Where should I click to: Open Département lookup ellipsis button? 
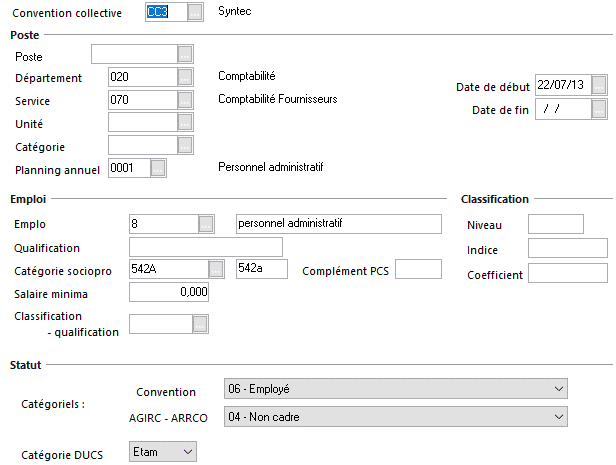185,77
